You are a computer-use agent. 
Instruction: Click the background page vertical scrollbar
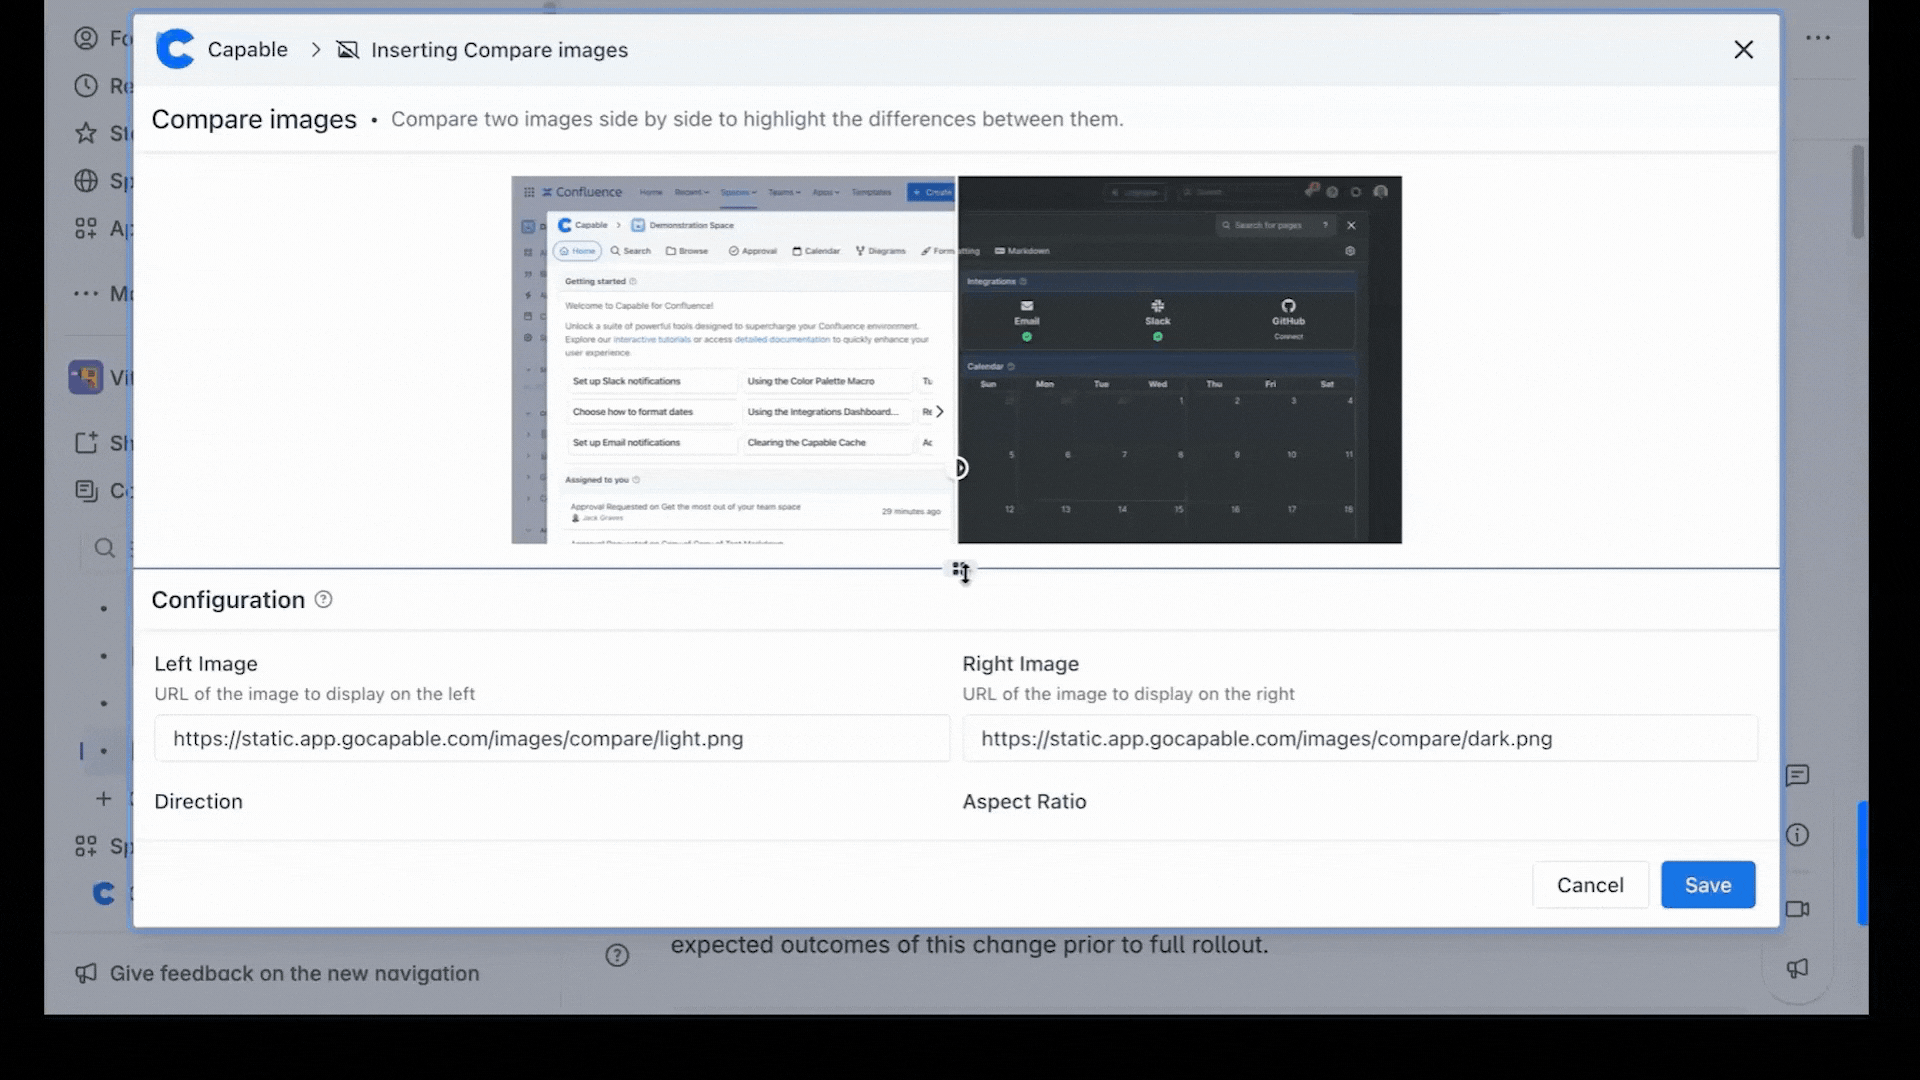pos(1858,192)
